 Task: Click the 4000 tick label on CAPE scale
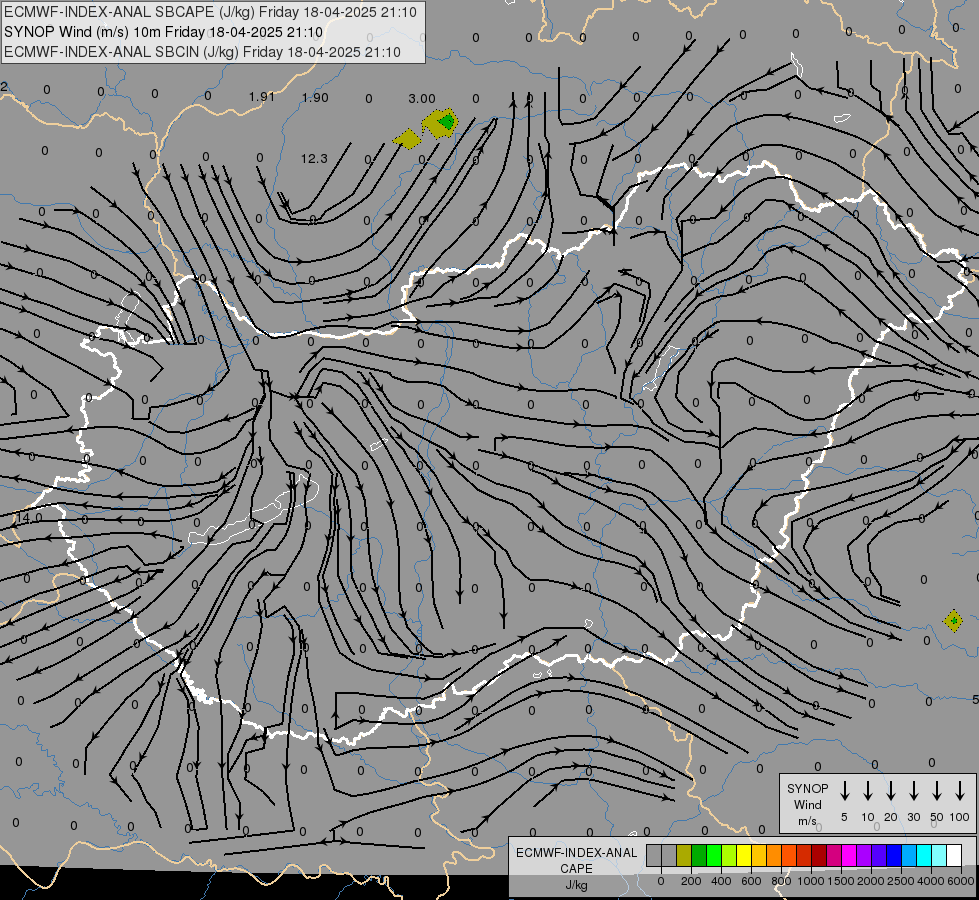tap(931, 881)
